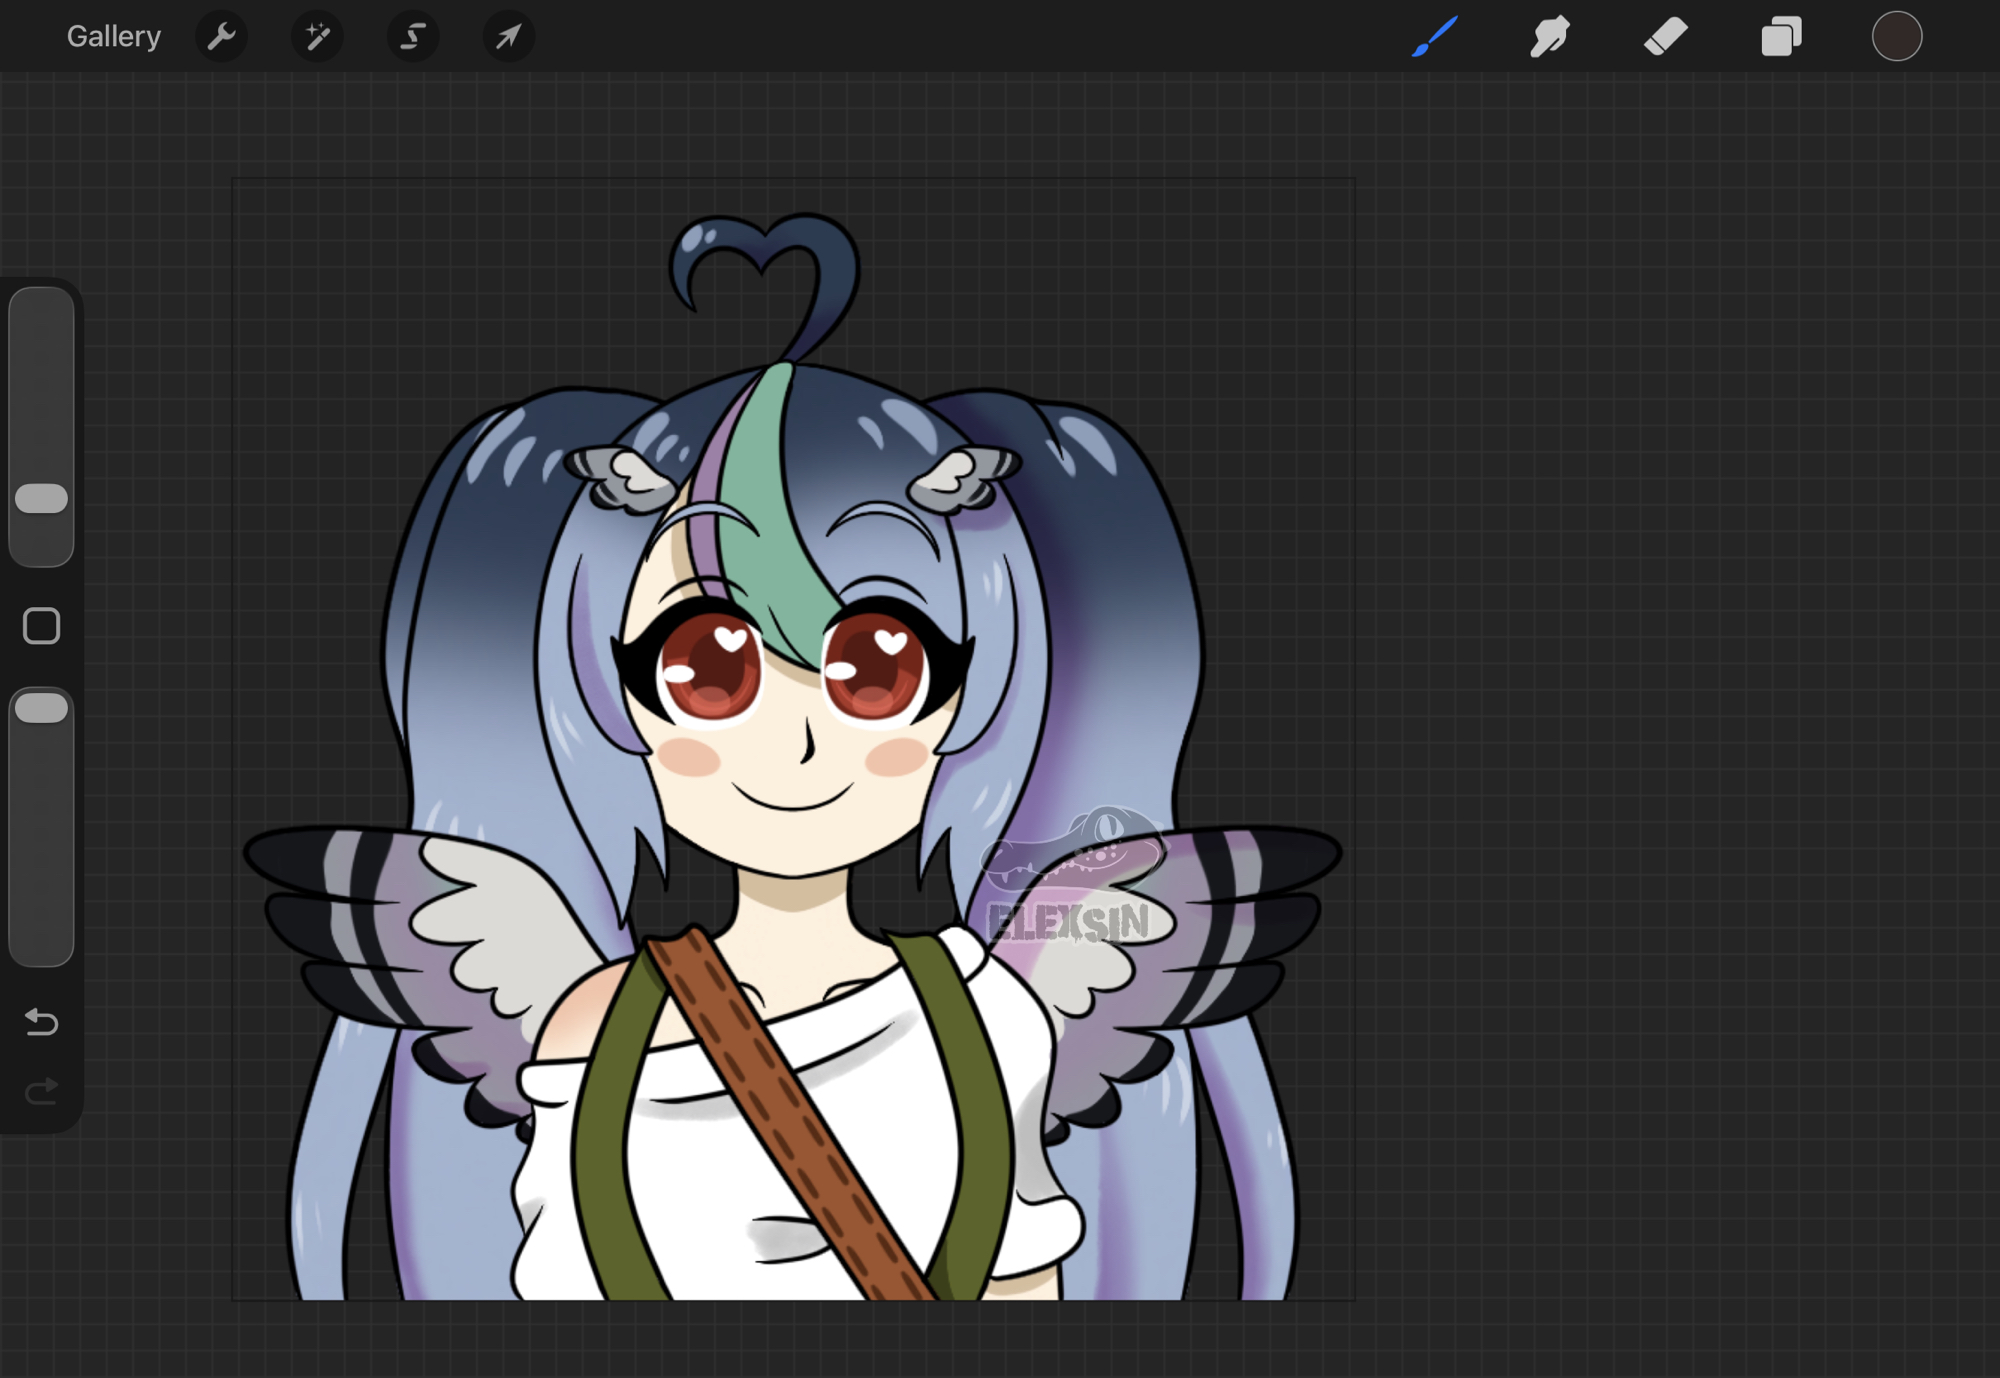This screenshot has width=2000, height=1378.
Task: Click the brush size slider handle
Action: coord(42,498)
